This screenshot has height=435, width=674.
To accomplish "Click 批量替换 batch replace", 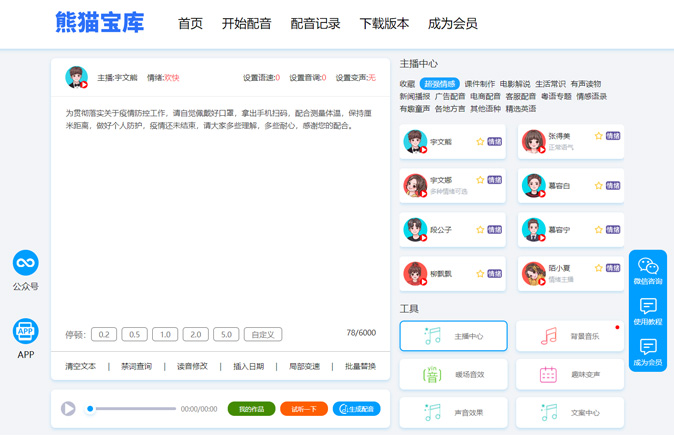I will [x=360, y=366].
